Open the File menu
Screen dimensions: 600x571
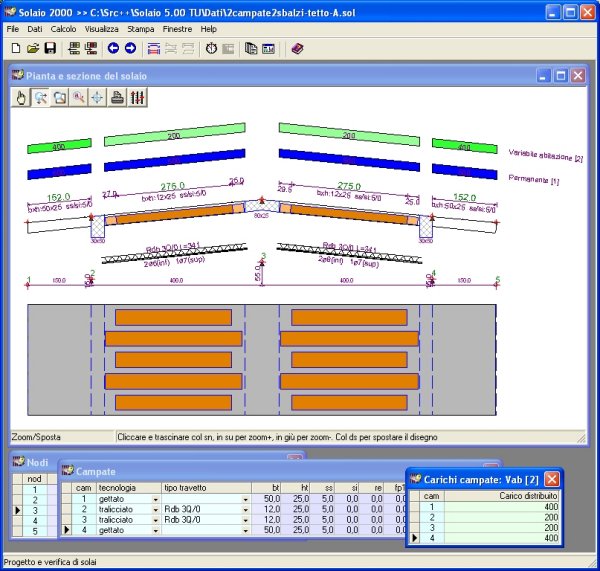(13, 29)
